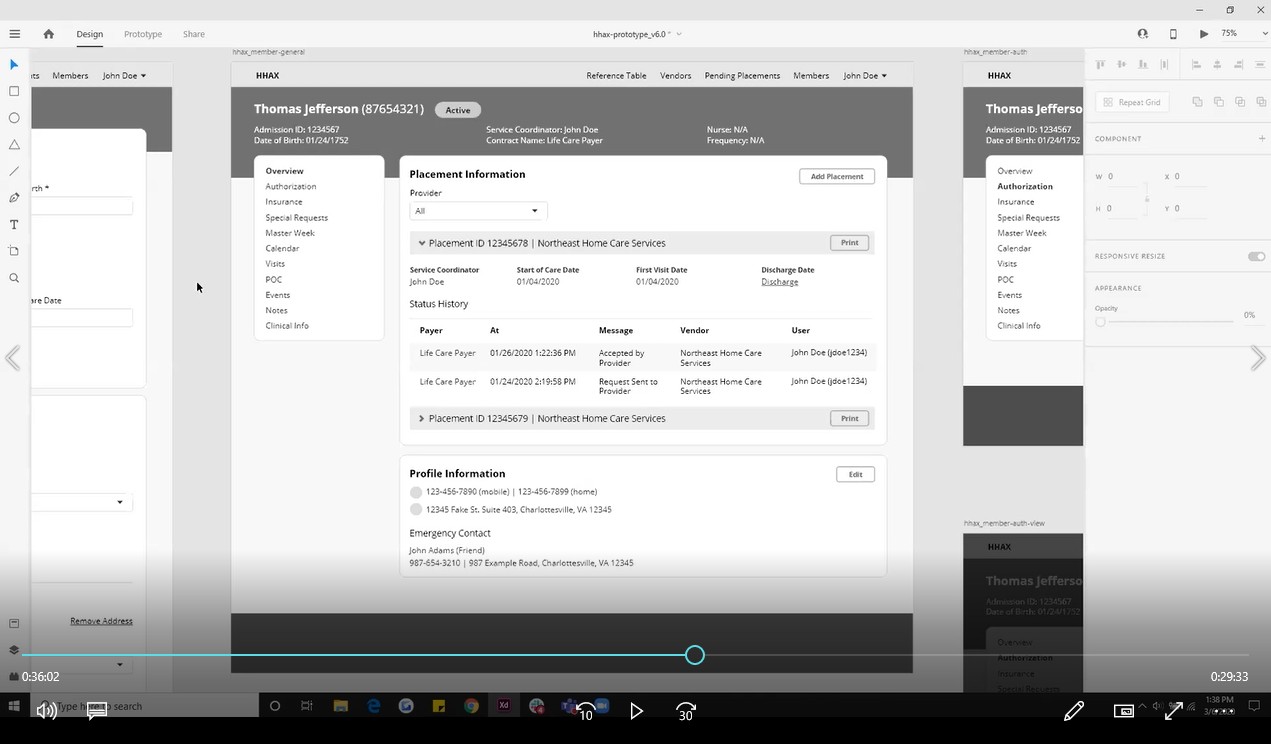Click the Remove Address link
Image resolution: width=1271 pixels, height=744 pixels.
click(101, 621)
